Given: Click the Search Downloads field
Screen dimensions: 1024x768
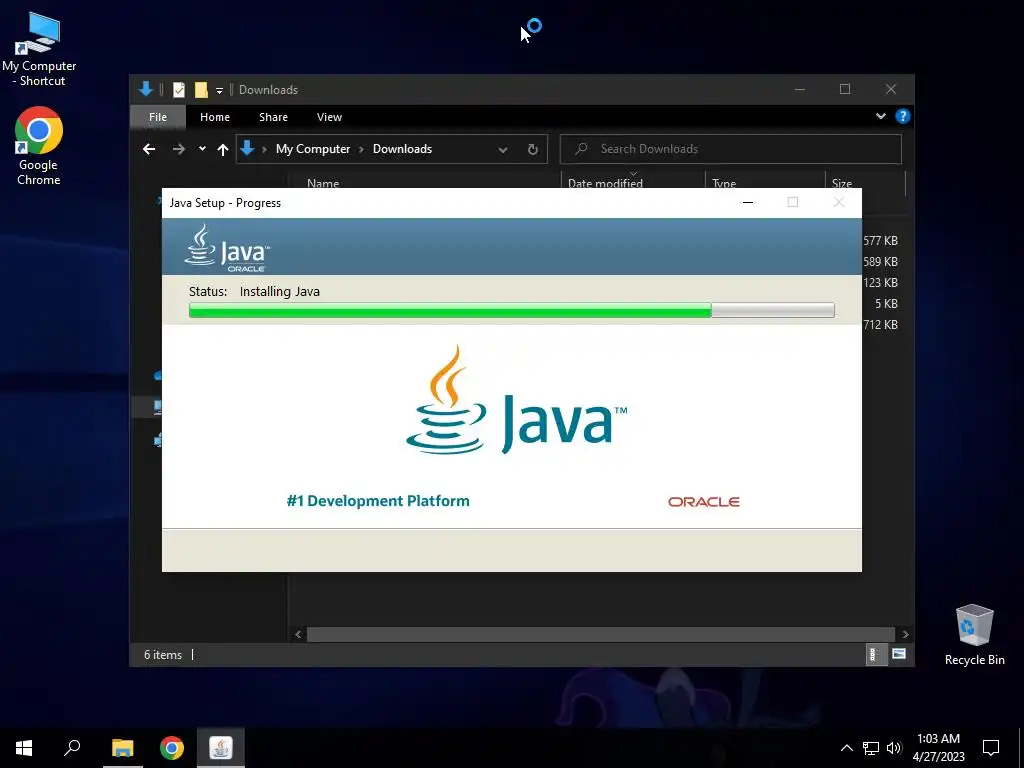Looking at the screenshot, I should tap(731, 149).
